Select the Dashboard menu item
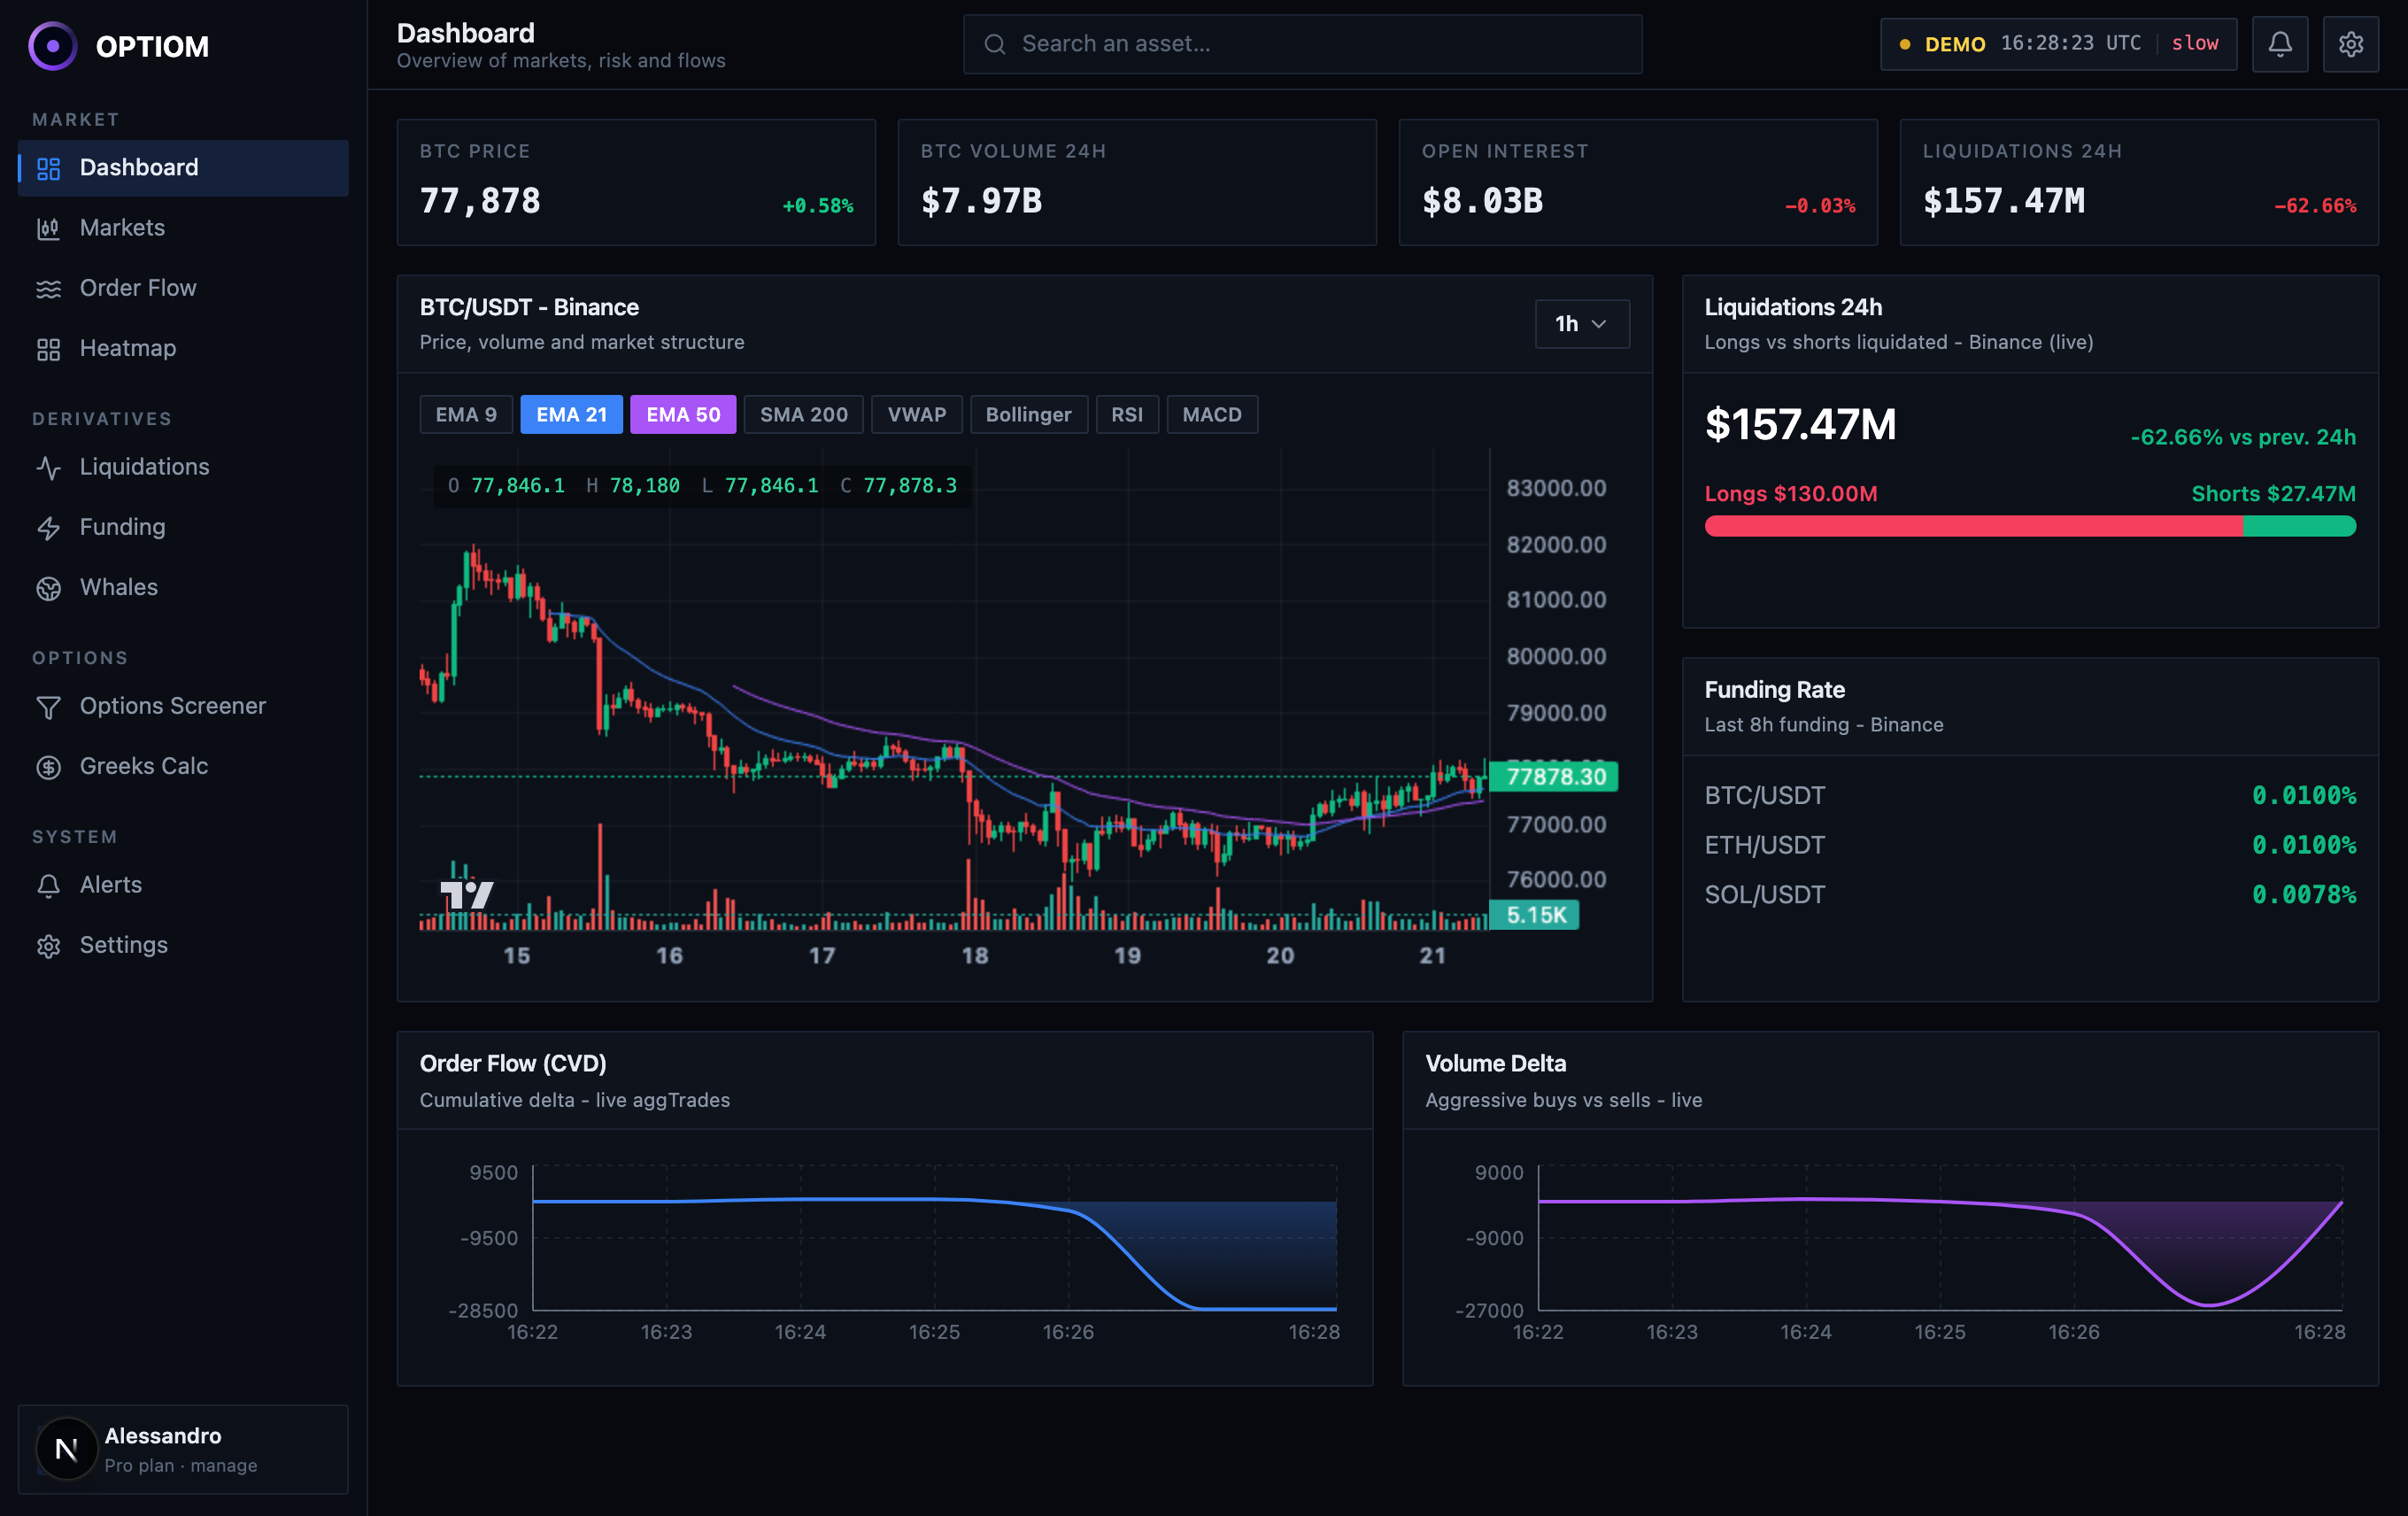Image resolution: width=2408 pixels, height=1516 pixels. tap(183, 168)
